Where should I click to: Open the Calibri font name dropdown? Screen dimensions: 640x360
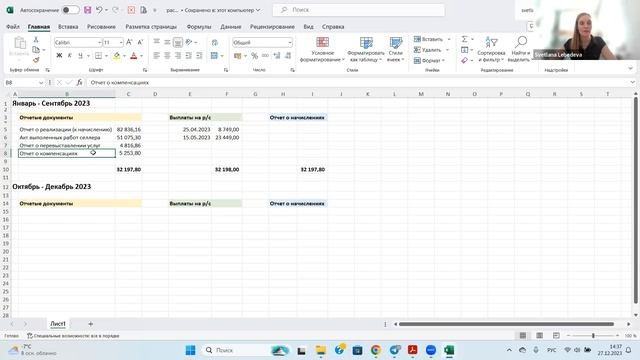pyautogui.click(x=99, y=42)
